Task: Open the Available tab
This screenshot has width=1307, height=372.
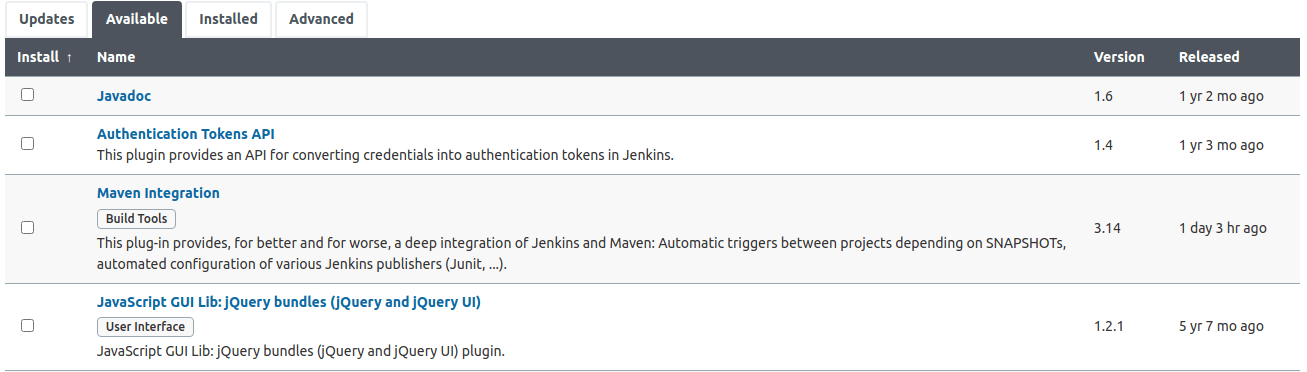Action: (x=136, y=19)
